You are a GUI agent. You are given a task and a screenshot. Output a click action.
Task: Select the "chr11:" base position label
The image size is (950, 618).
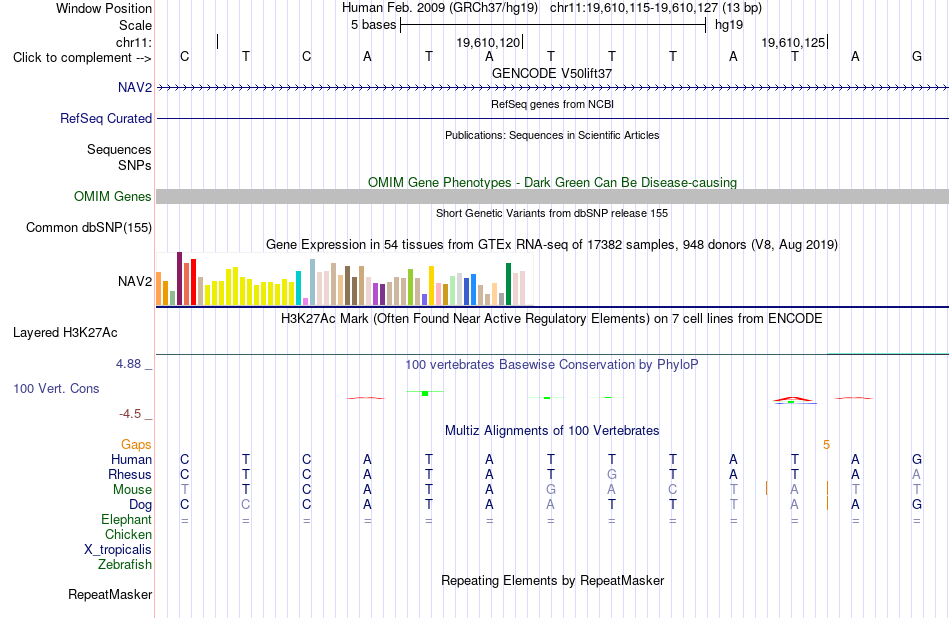134,42
